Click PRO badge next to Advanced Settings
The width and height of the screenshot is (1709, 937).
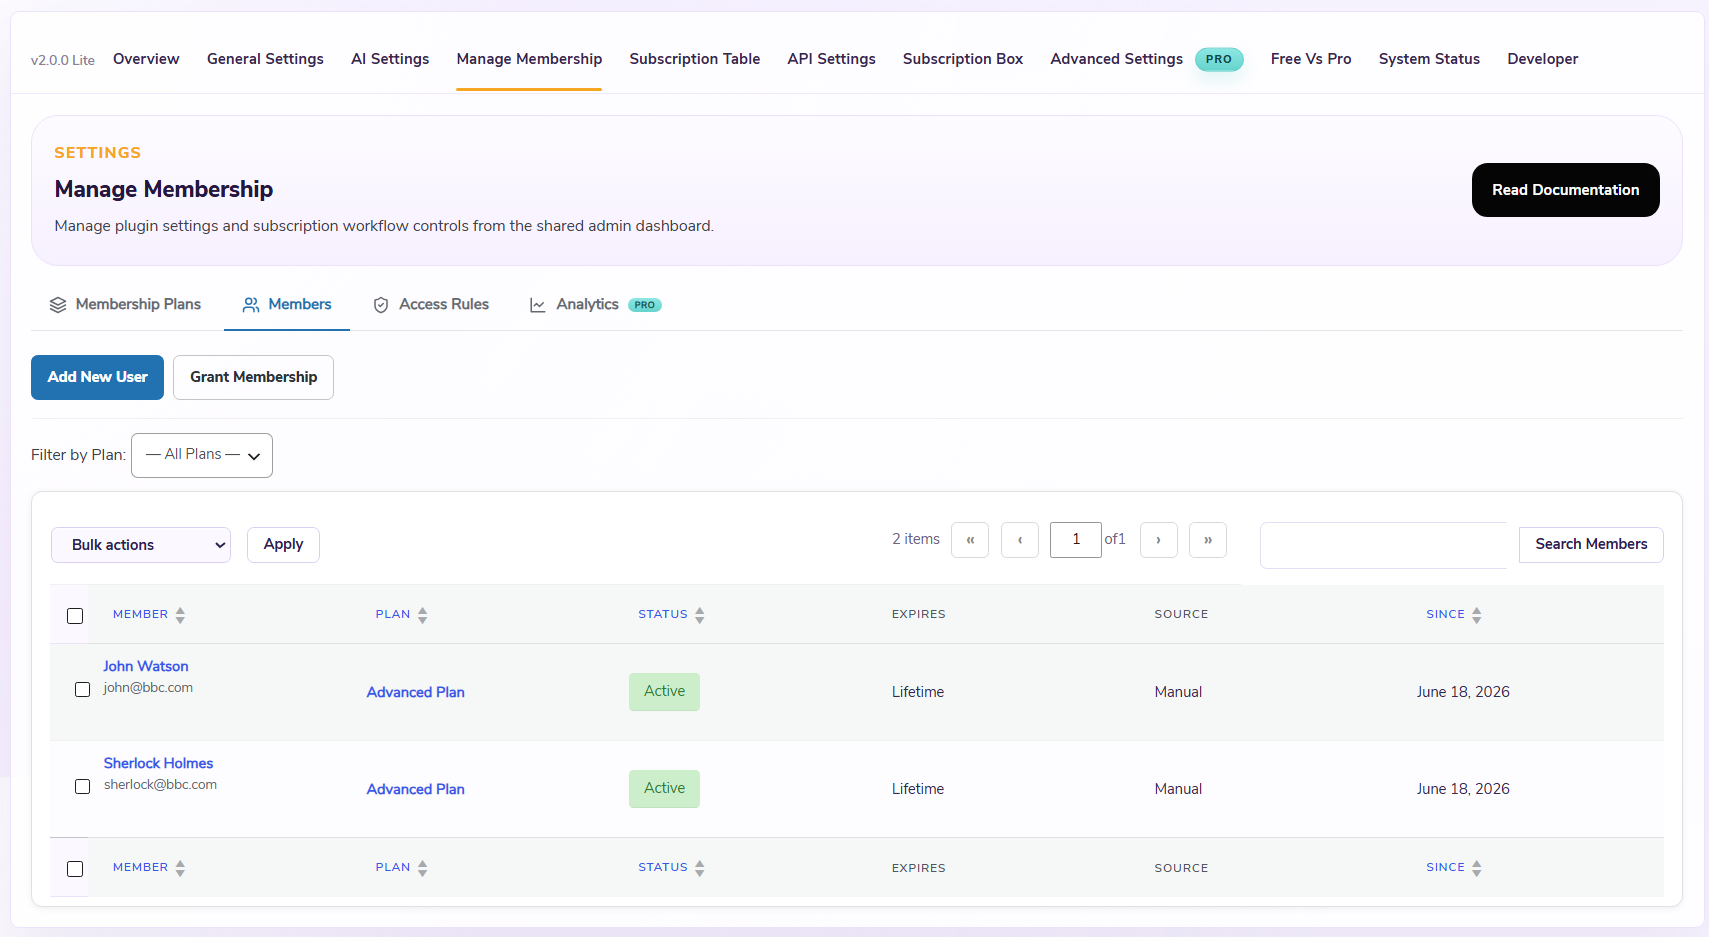click(x=1219, y=59)
